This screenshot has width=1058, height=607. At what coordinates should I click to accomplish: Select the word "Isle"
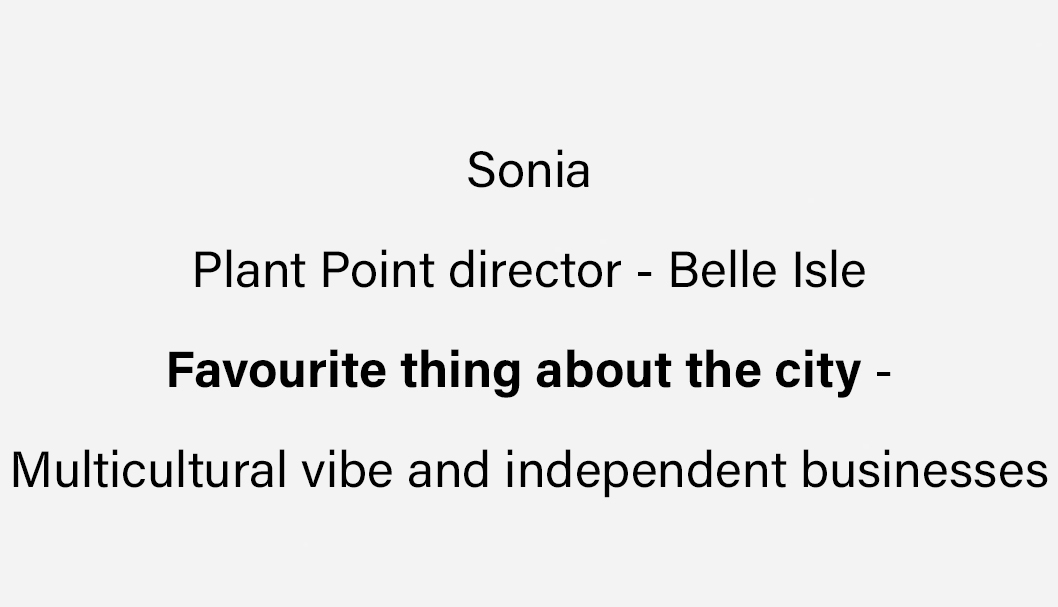[x=829, y=270]
